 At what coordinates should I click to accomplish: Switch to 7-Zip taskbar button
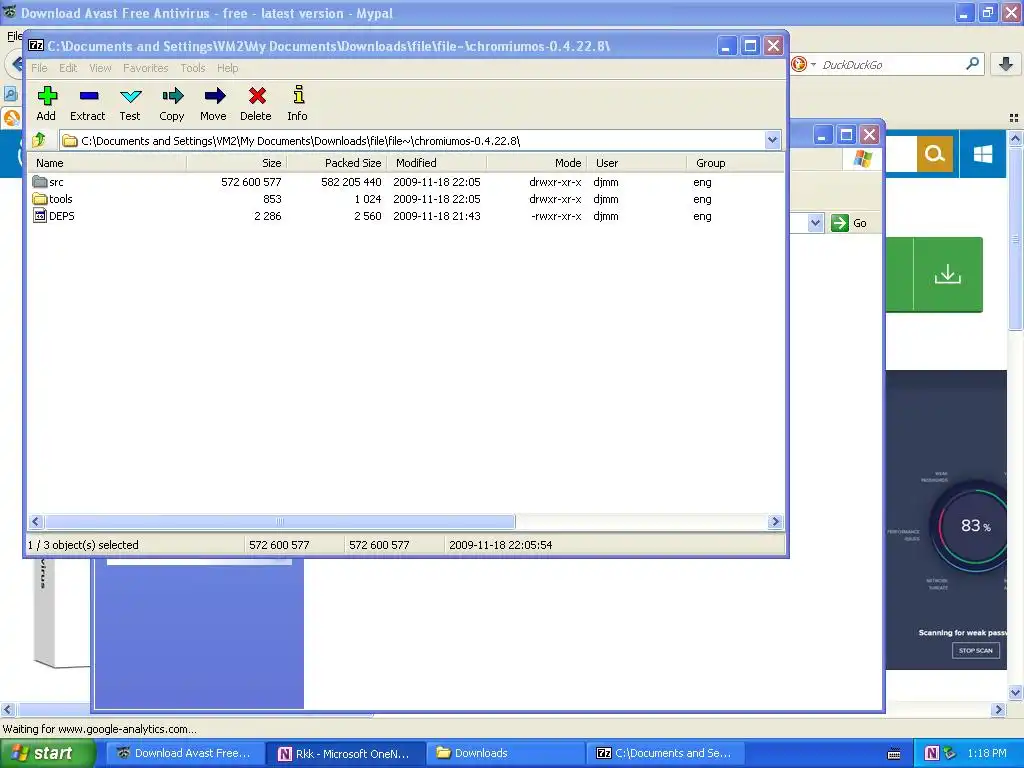coord(665,754)
